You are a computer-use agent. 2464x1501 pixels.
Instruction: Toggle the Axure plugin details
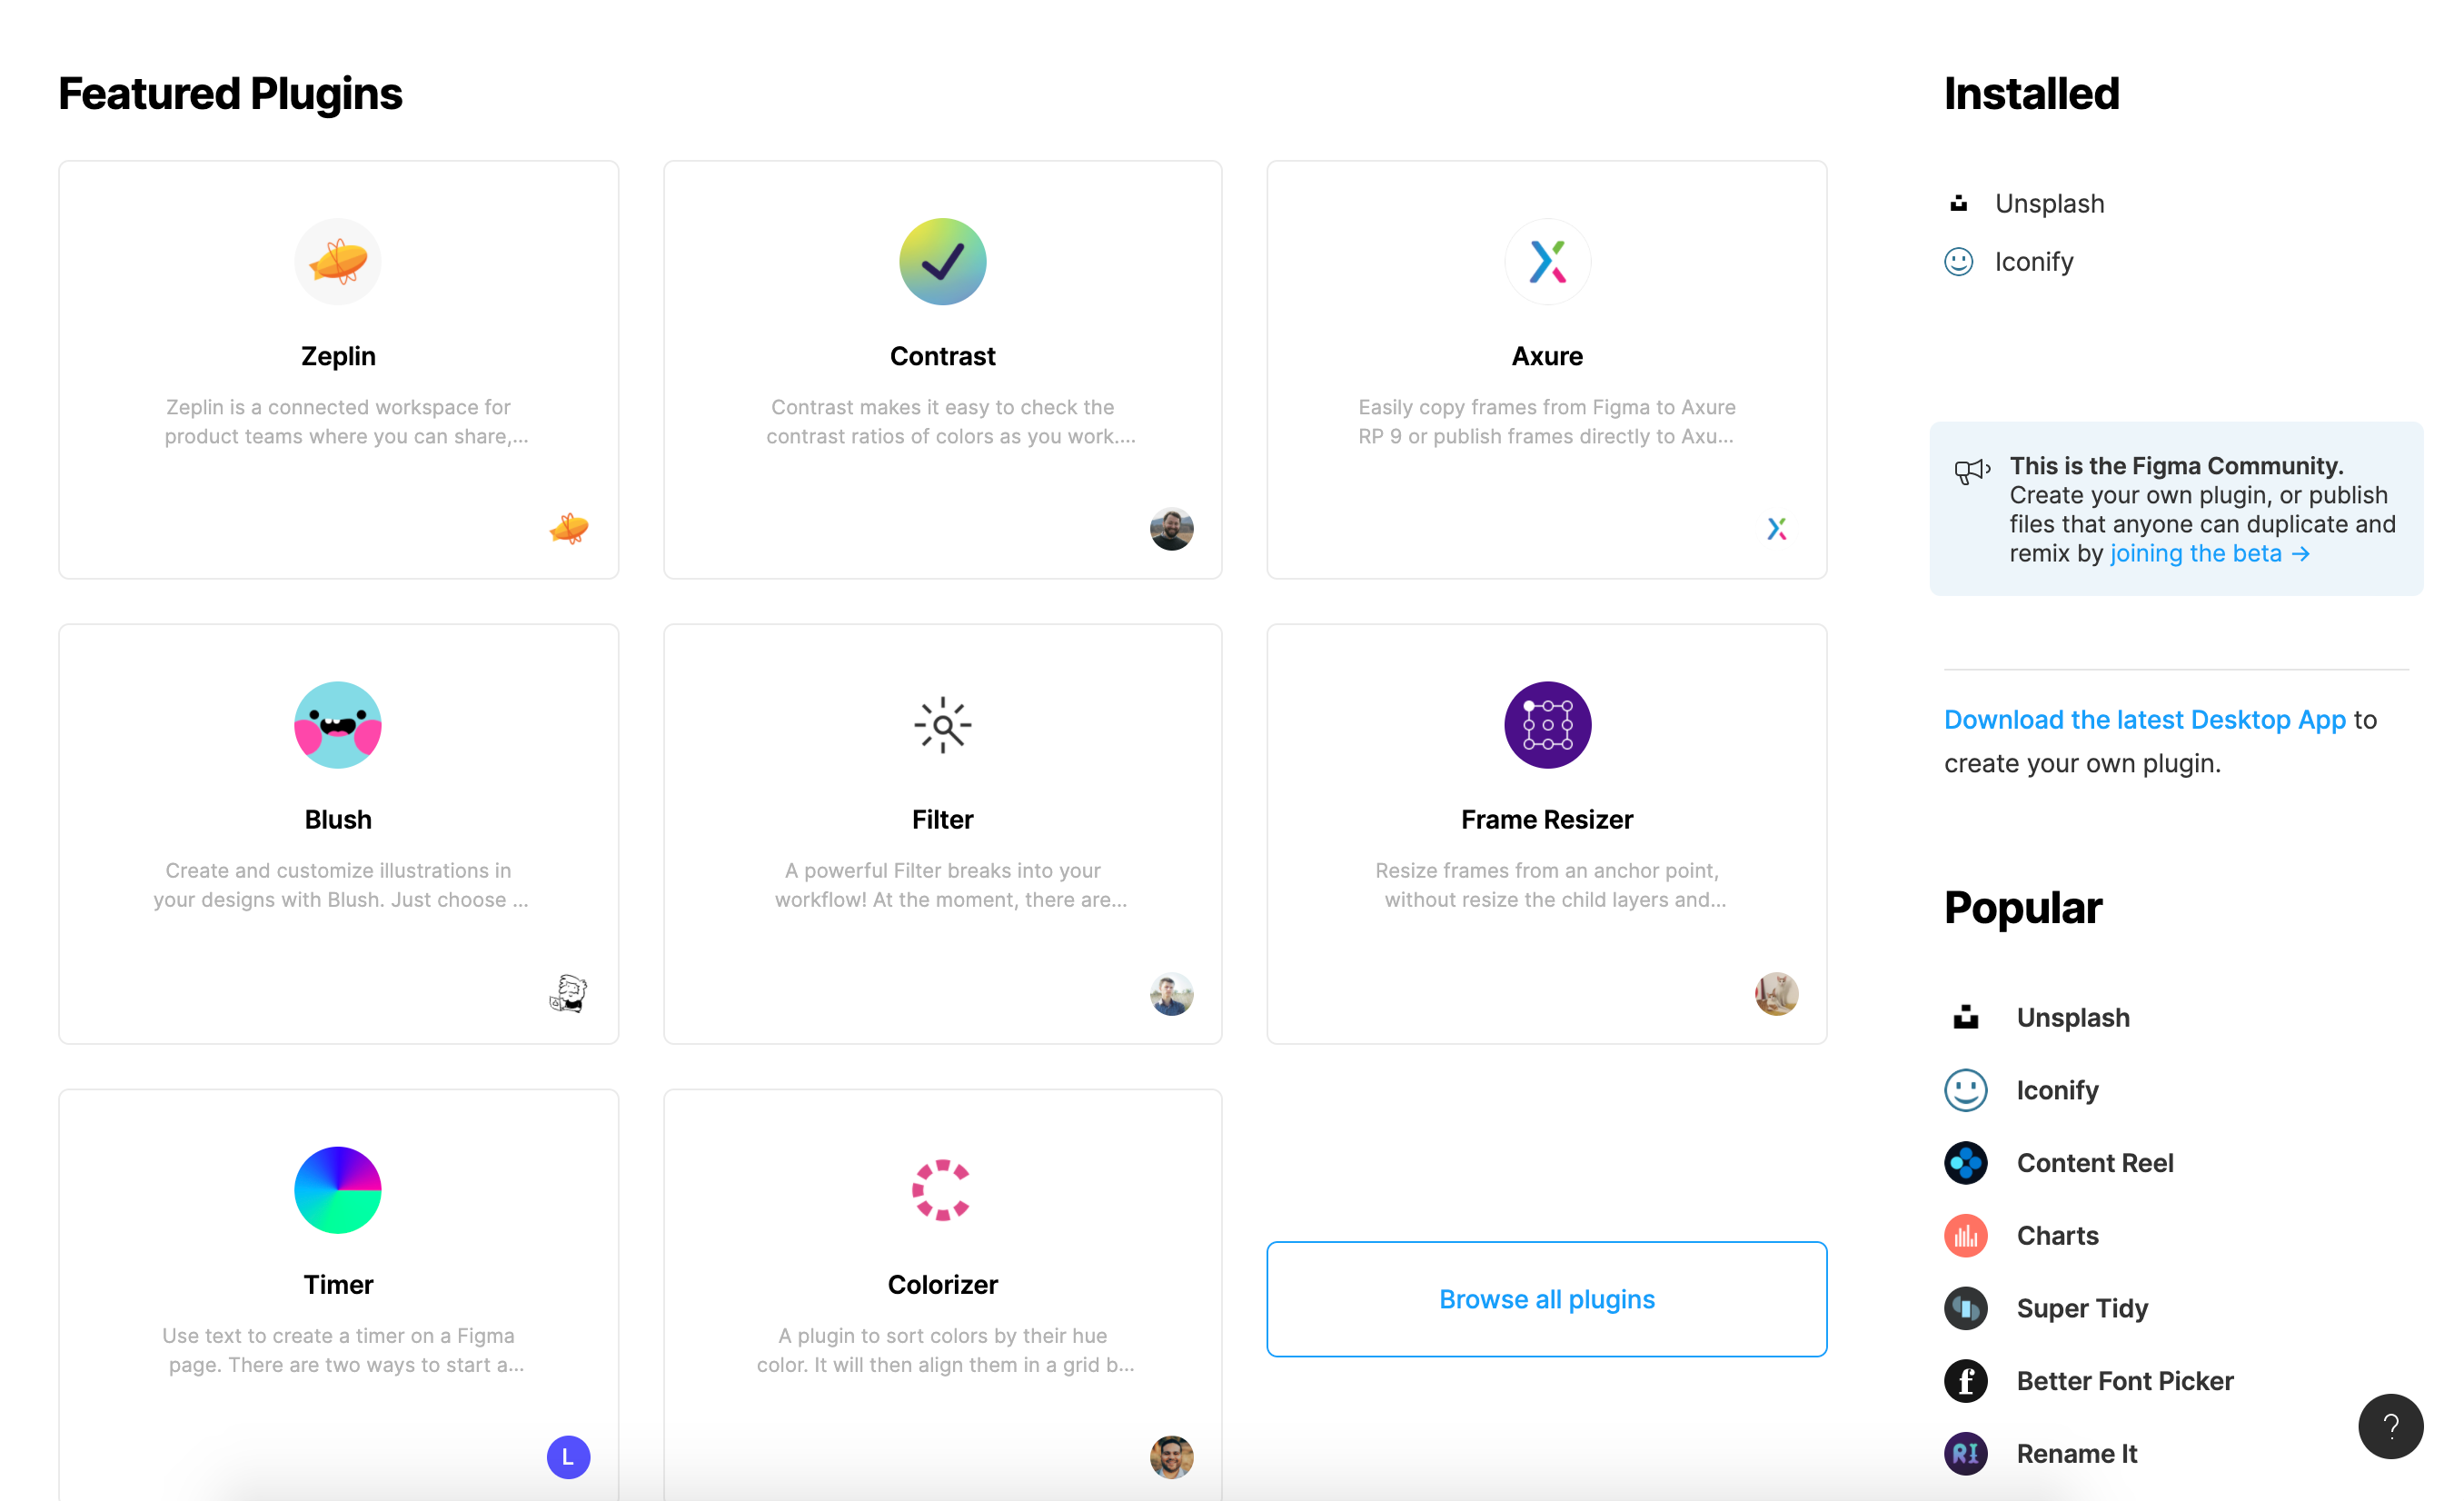(1547, 370)
